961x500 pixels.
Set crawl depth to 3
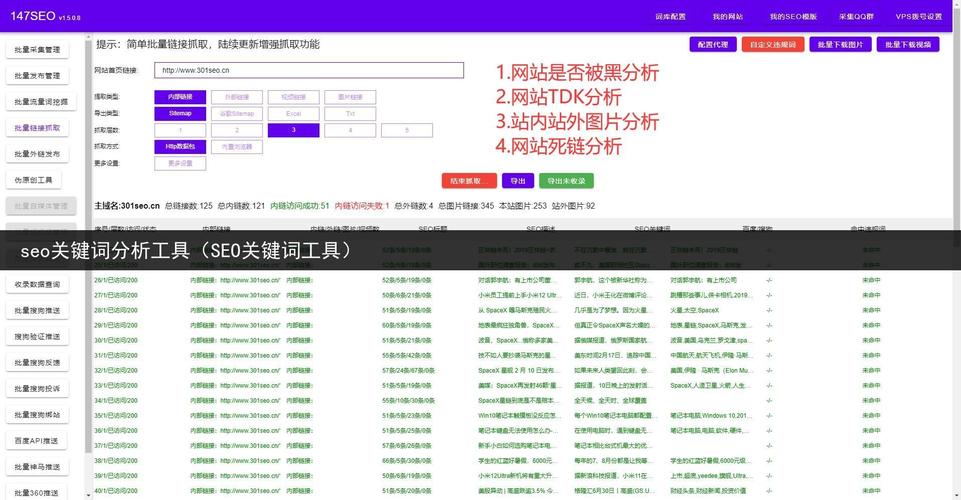click(294, 130)
